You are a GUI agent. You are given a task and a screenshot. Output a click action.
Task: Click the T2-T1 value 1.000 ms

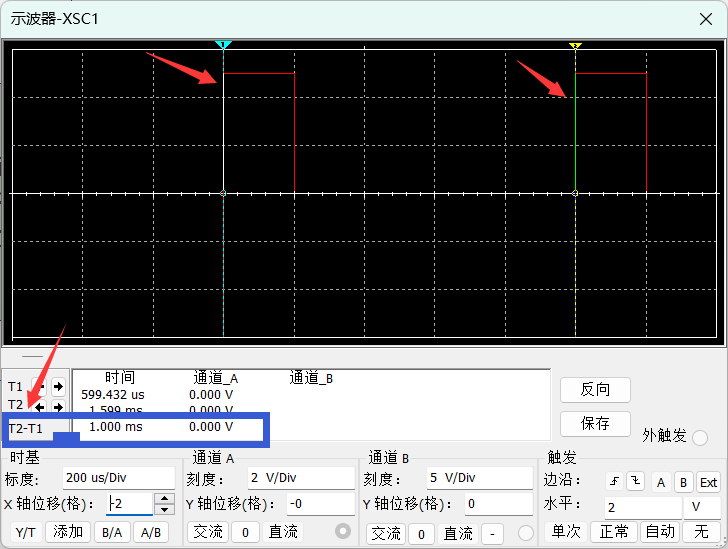(x=116, y=427)
